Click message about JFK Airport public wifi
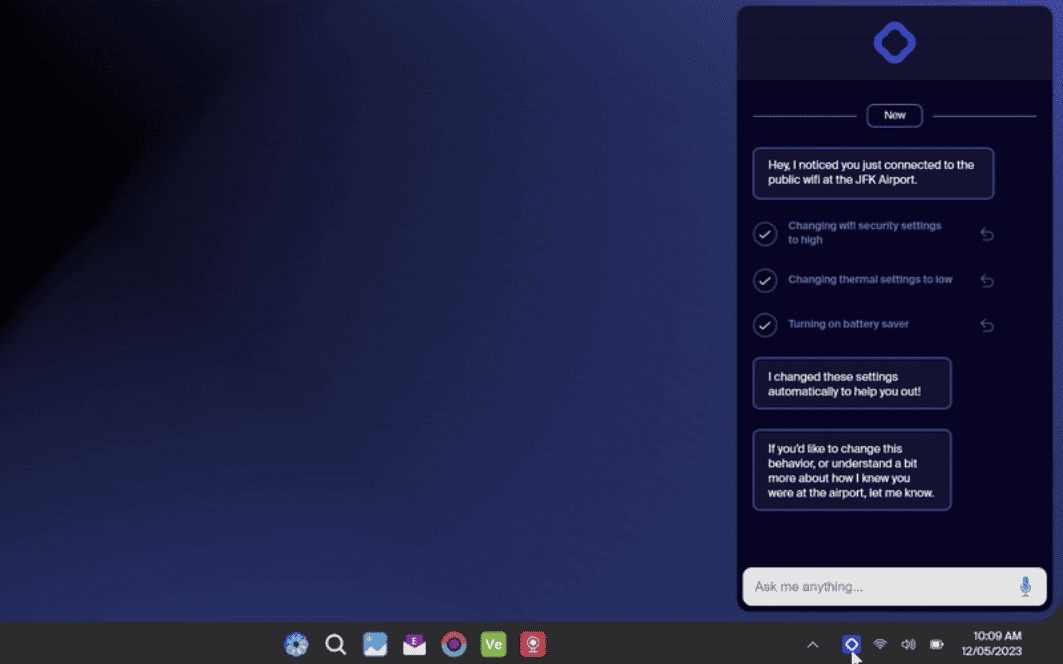1063x664 pixels. 873,173
